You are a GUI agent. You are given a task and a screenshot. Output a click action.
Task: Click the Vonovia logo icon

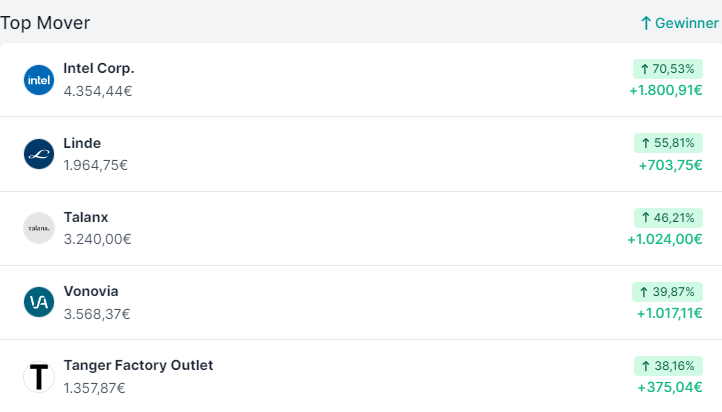pyautogui.click(x=38, y=302)
